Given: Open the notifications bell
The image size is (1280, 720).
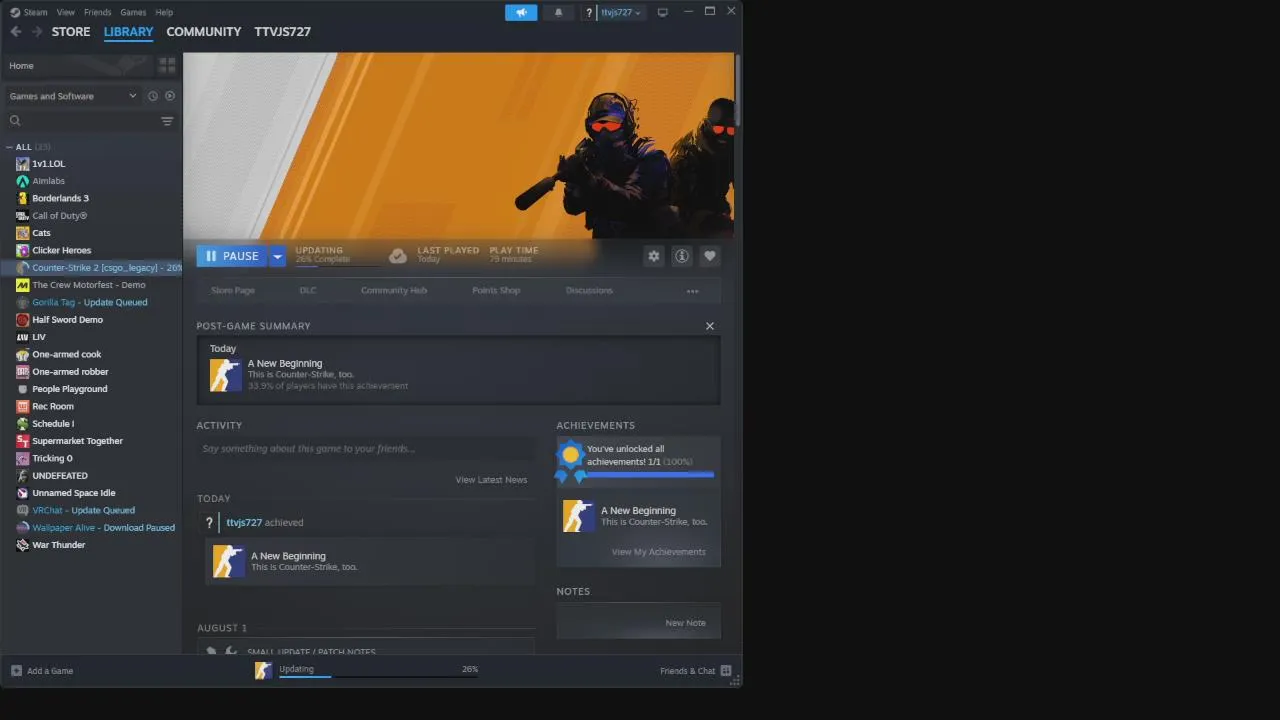Looking at the screenshot, I should (558, 12).
